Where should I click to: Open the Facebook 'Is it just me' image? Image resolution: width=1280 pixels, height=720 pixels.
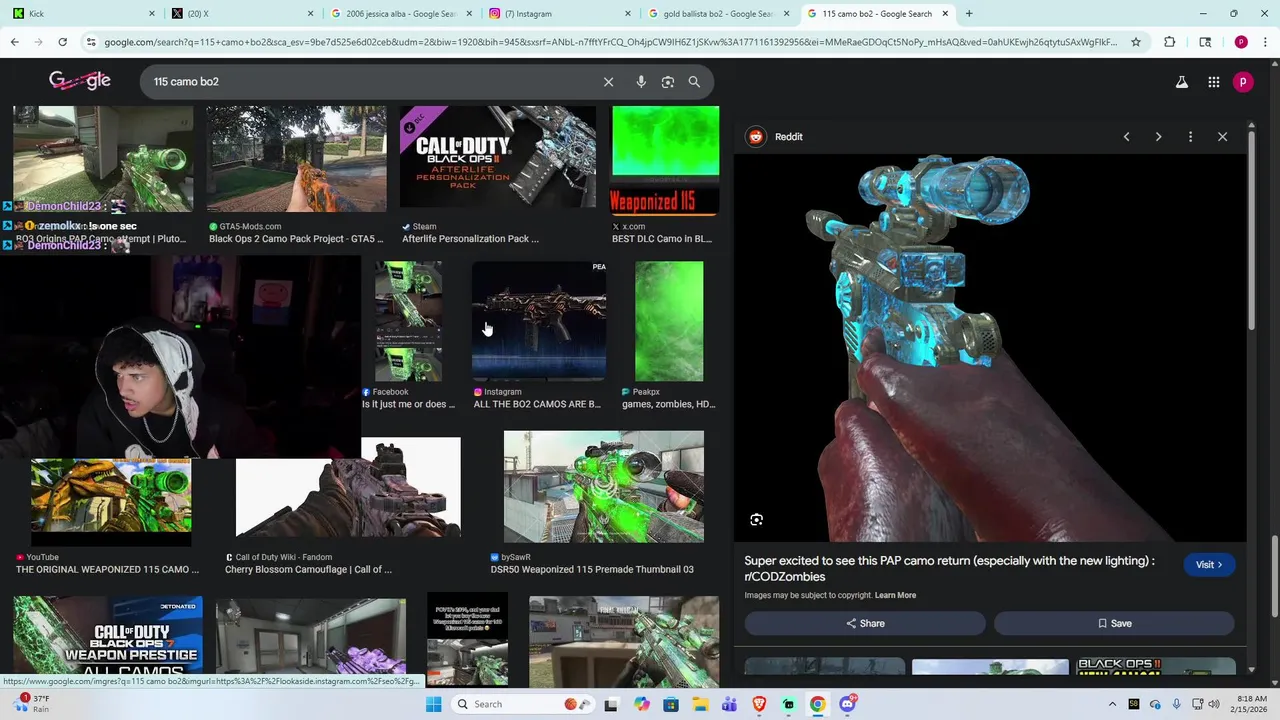408,322
